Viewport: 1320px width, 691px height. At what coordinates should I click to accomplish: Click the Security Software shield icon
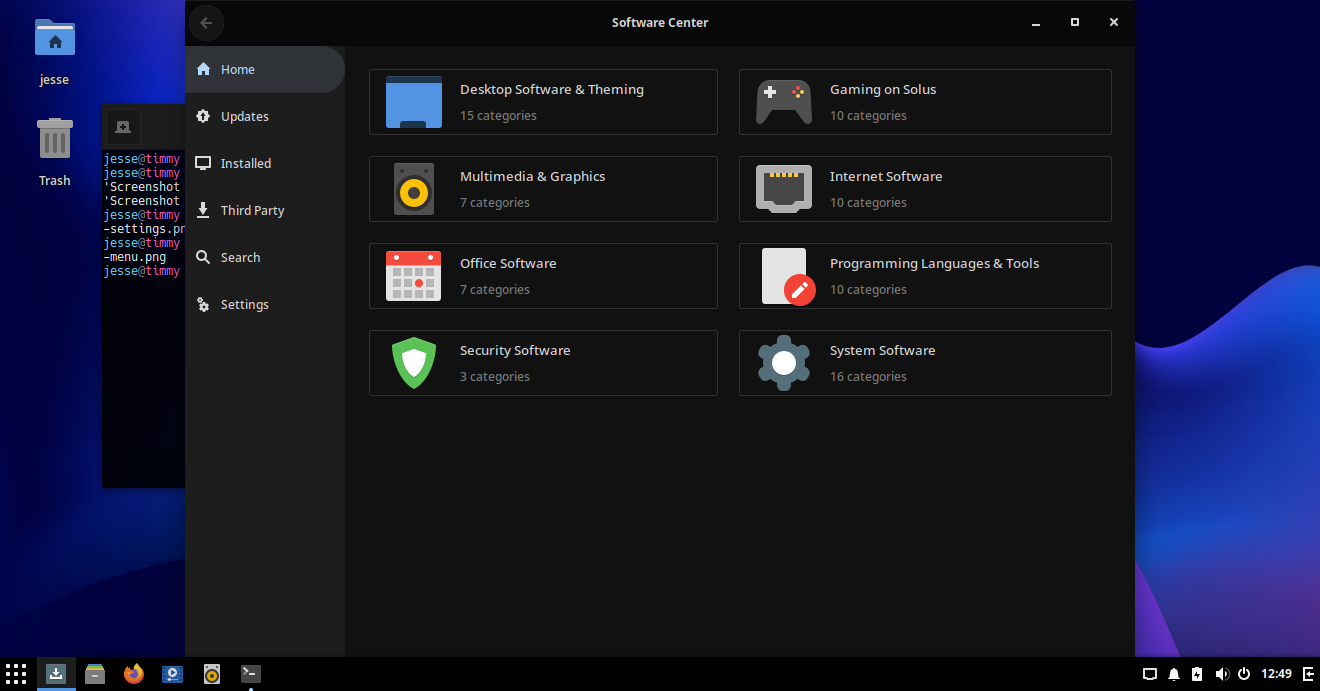click(414, 363)
